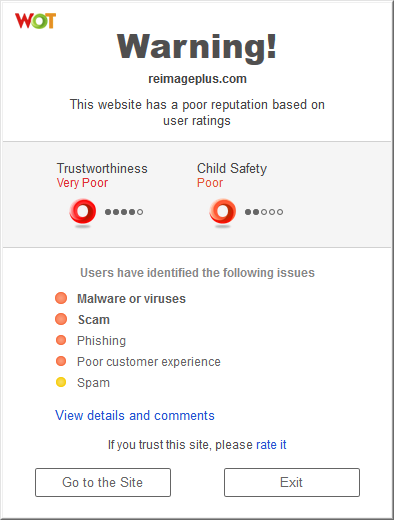Click the yellow bullet beside Spam
394x520 pixels.
click(61, 382)
